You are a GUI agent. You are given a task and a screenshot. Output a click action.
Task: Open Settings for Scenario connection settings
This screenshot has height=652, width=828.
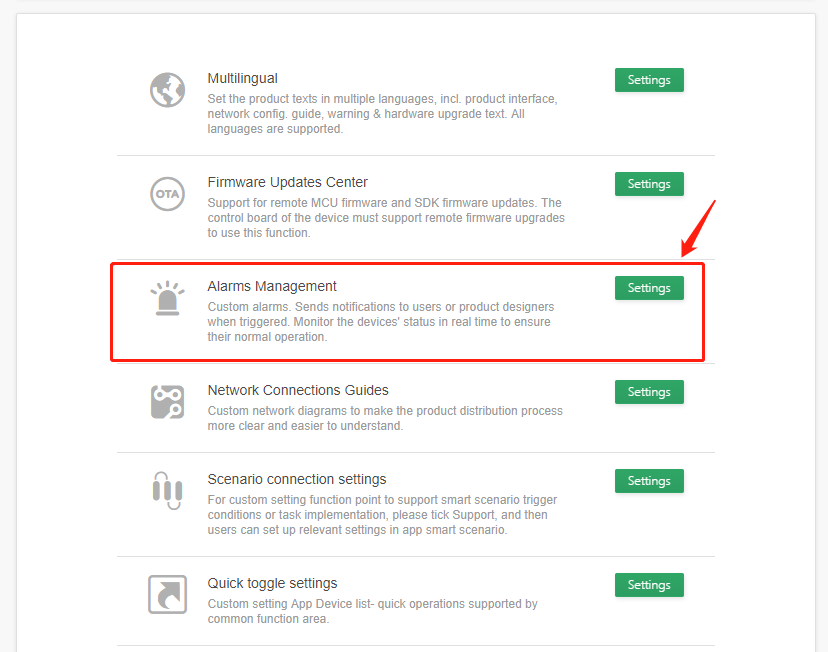click(649, 481)
